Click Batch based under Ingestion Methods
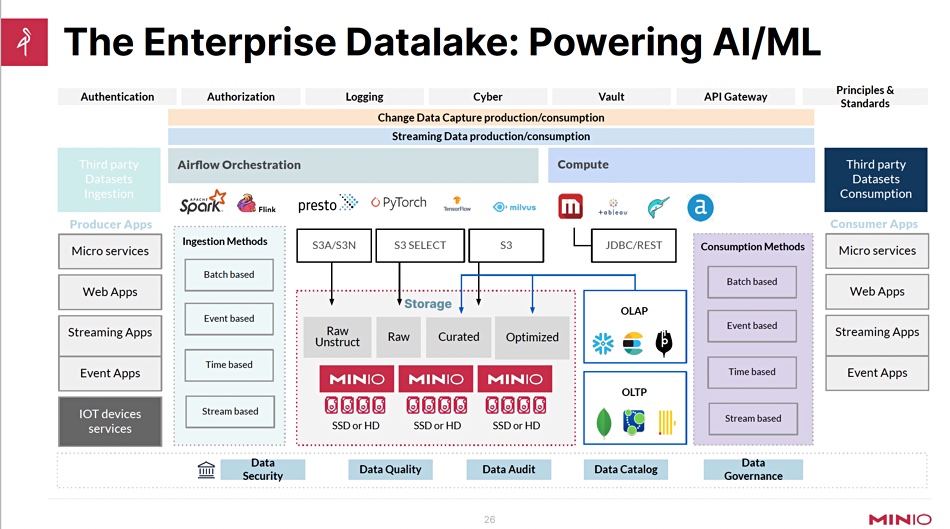 [x=229, y=274]
